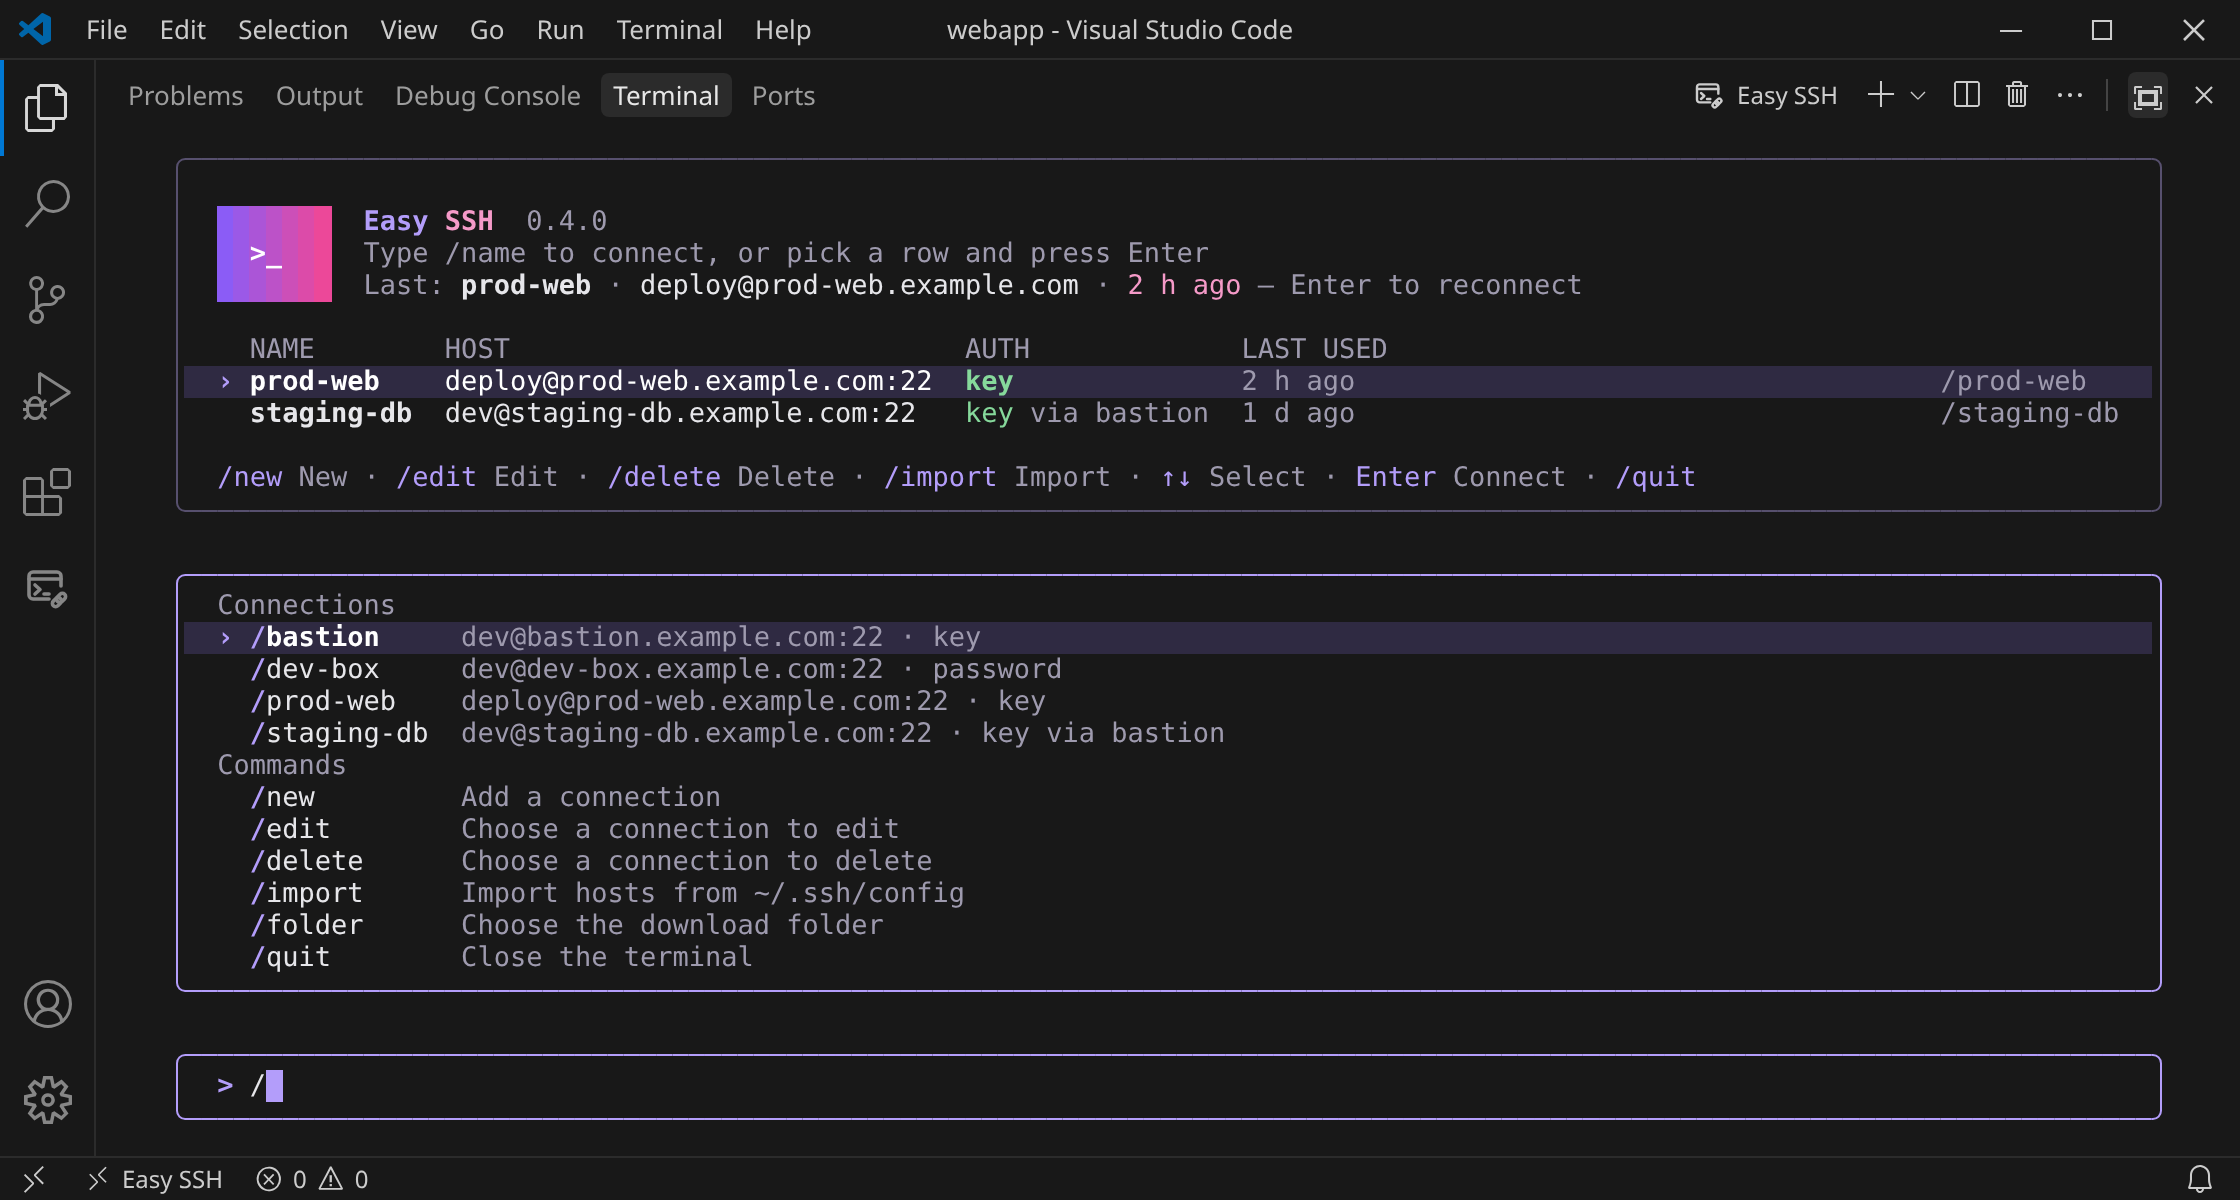Screen dimensions: 2240x1200
Task: Open the File menu
Action: tap(106, 30)
